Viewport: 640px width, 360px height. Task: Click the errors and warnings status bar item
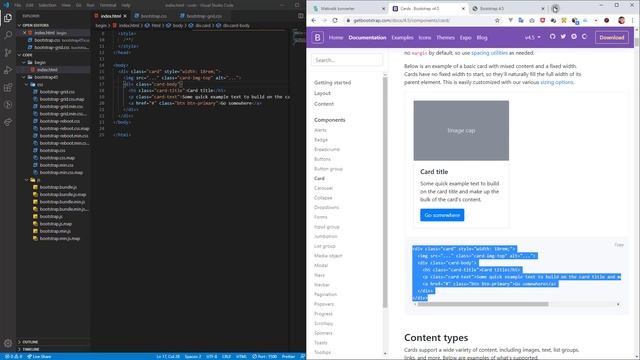(13, 357)
